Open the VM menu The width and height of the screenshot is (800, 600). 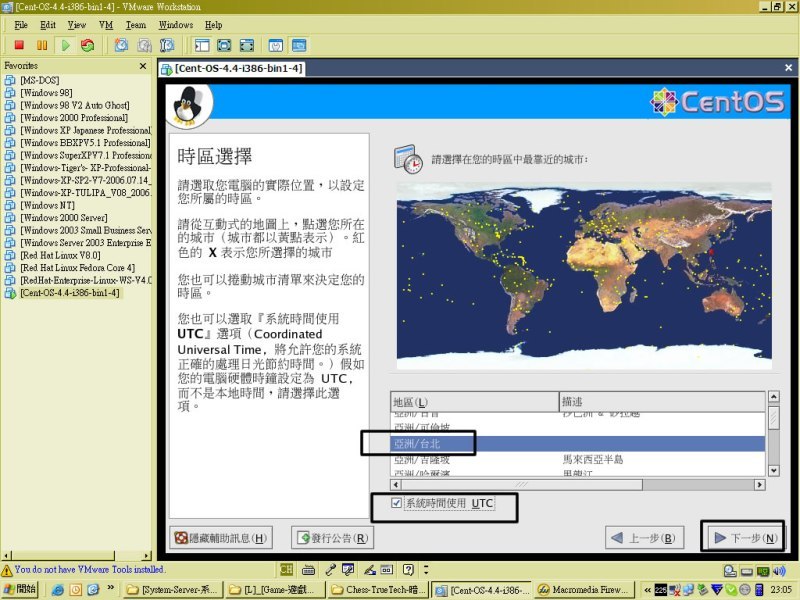[106, 25]
